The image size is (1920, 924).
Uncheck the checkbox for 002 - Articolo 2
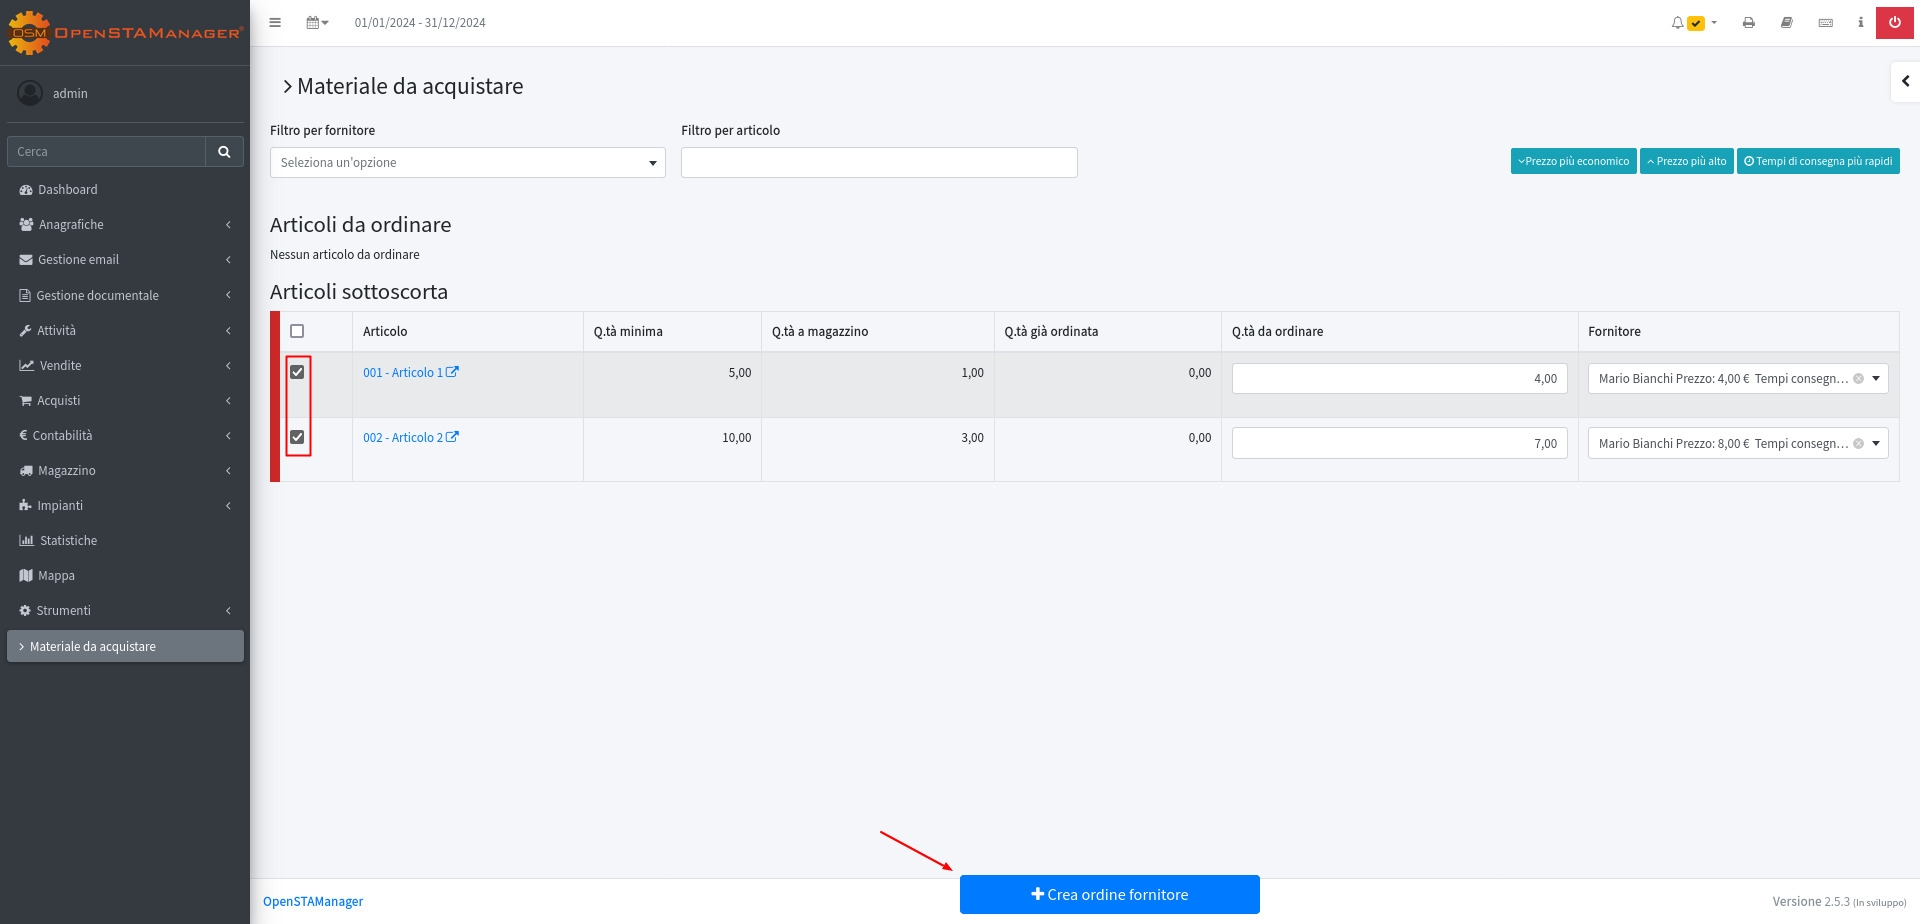click(297, 437)
